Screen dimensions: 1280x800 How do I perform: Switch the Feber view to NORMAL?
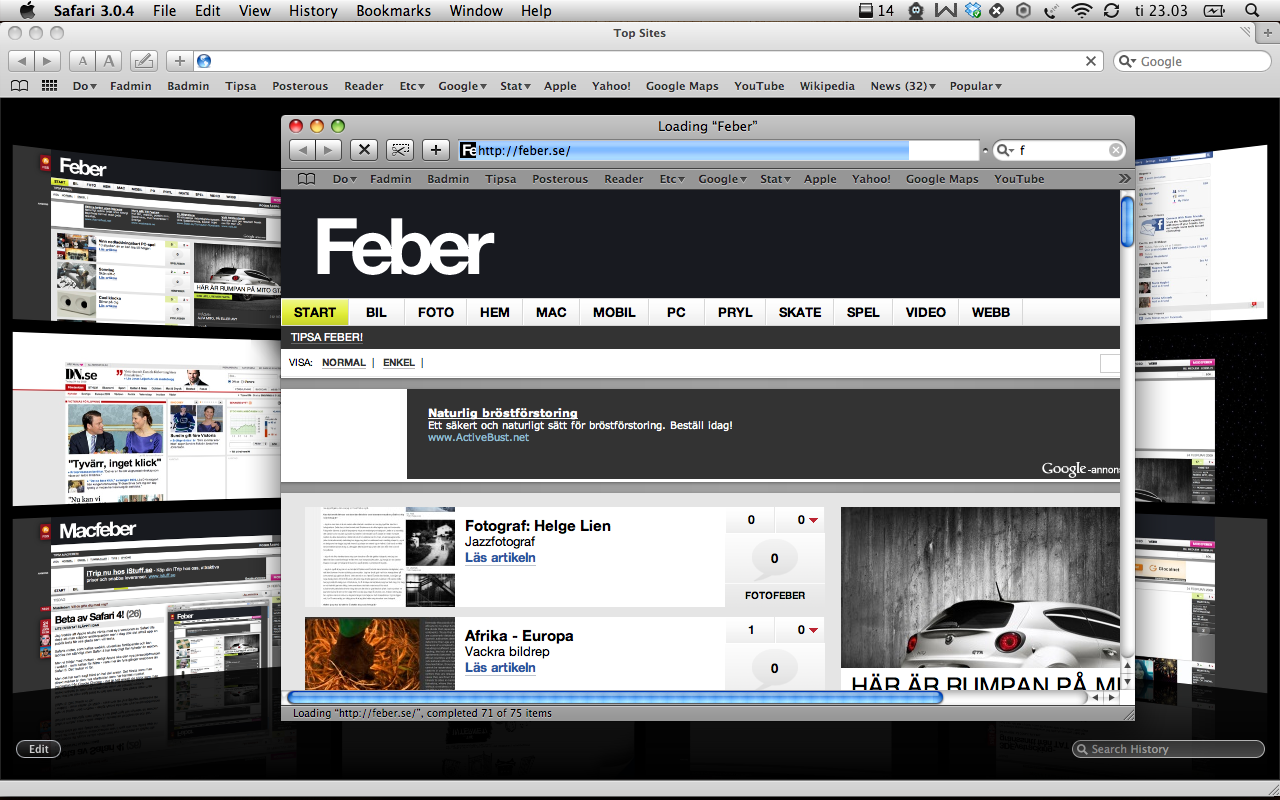[x=344, y=362]
